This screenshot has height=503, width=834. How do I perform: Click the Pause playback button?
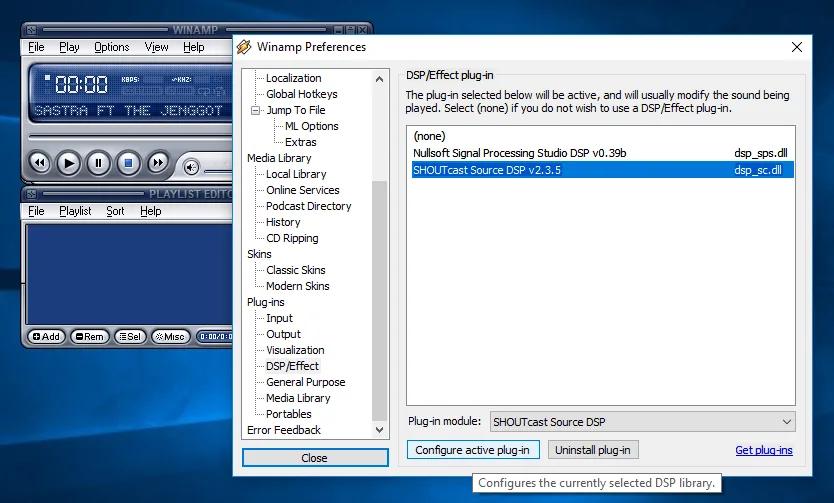point(98,162)
